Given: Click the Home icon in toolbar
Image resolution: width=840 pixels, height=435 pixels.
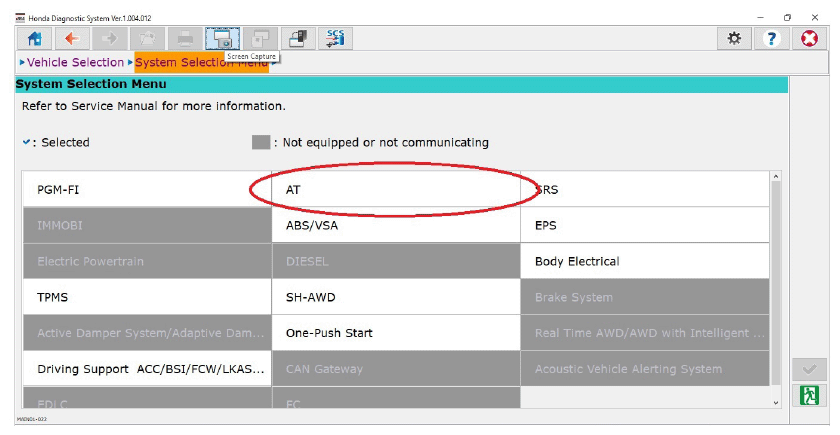Looking at the screenshot, I should coord(35,38).
